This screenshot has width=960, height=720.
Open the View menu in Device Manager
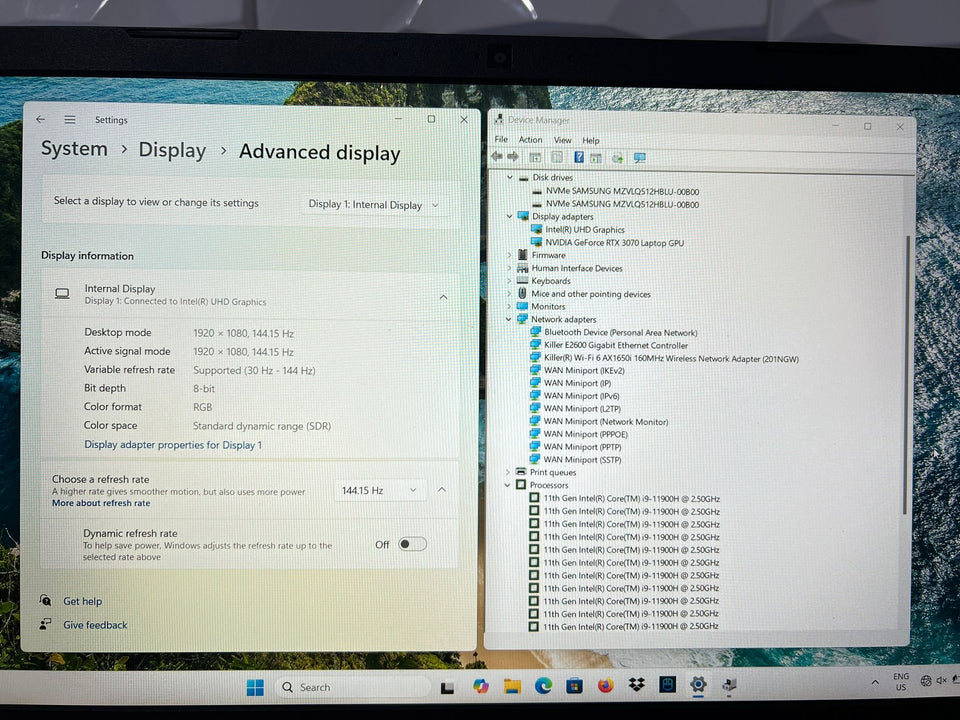click(x=562, y=140)
